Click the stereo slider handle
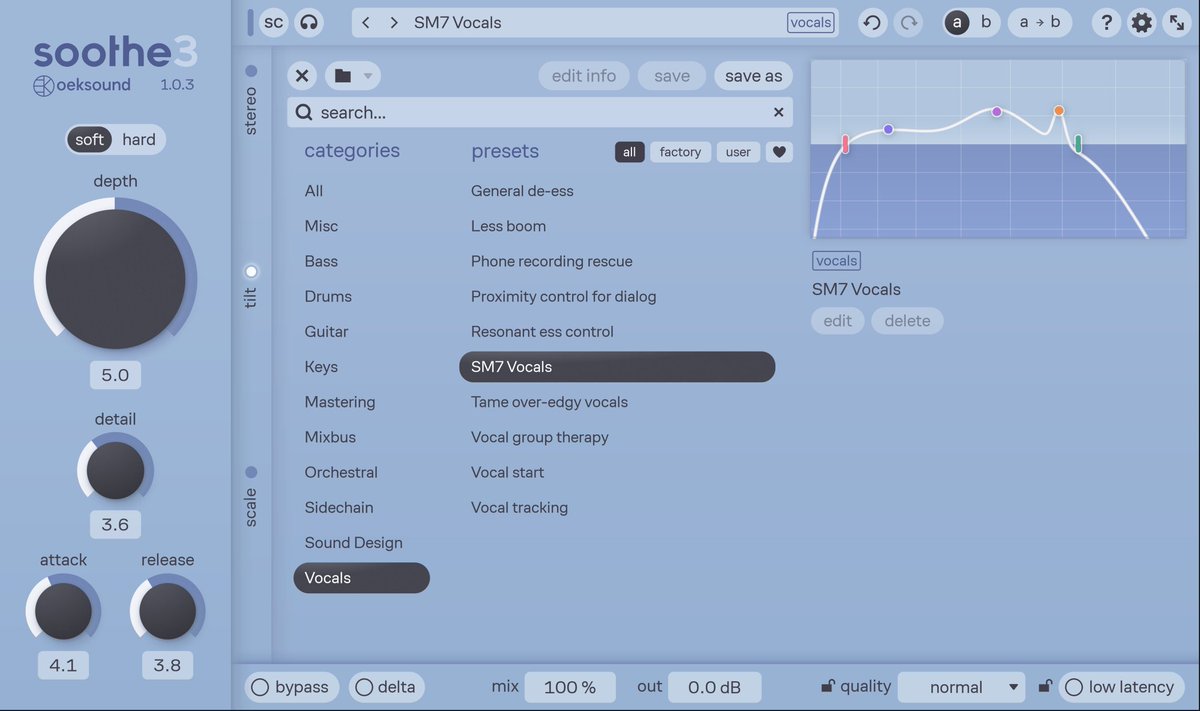This screenshot has width=1200, height=711. click(251, 71)
